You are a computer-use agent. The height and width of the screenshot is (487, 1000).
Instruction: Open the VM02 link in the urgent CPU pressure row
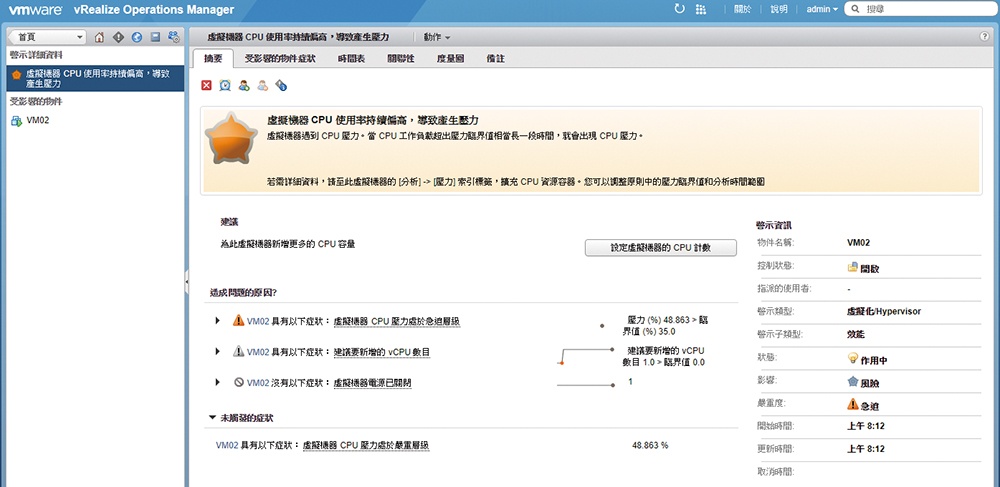[x=258, y=321]
